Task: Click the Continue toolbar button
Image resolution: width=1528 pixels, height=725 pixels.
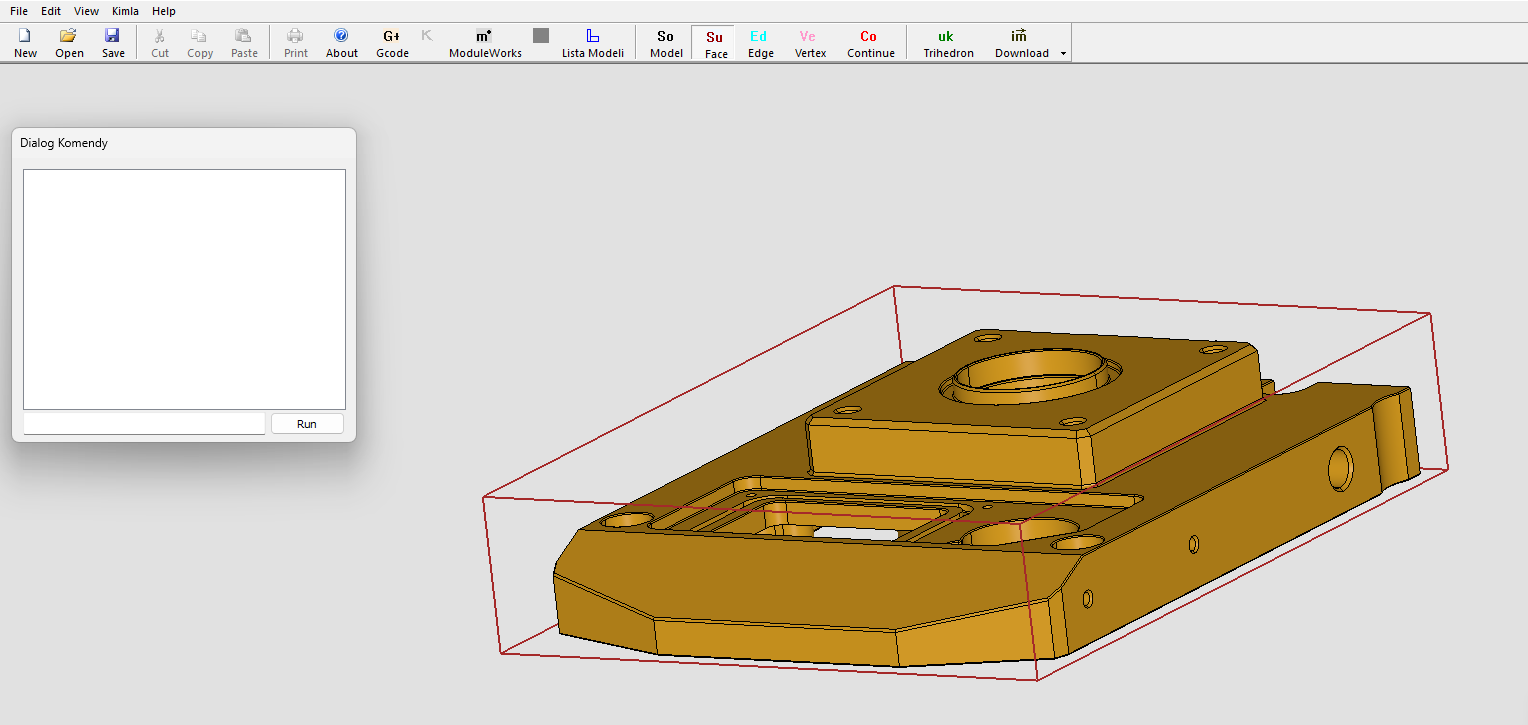Action: pos(870,43)
